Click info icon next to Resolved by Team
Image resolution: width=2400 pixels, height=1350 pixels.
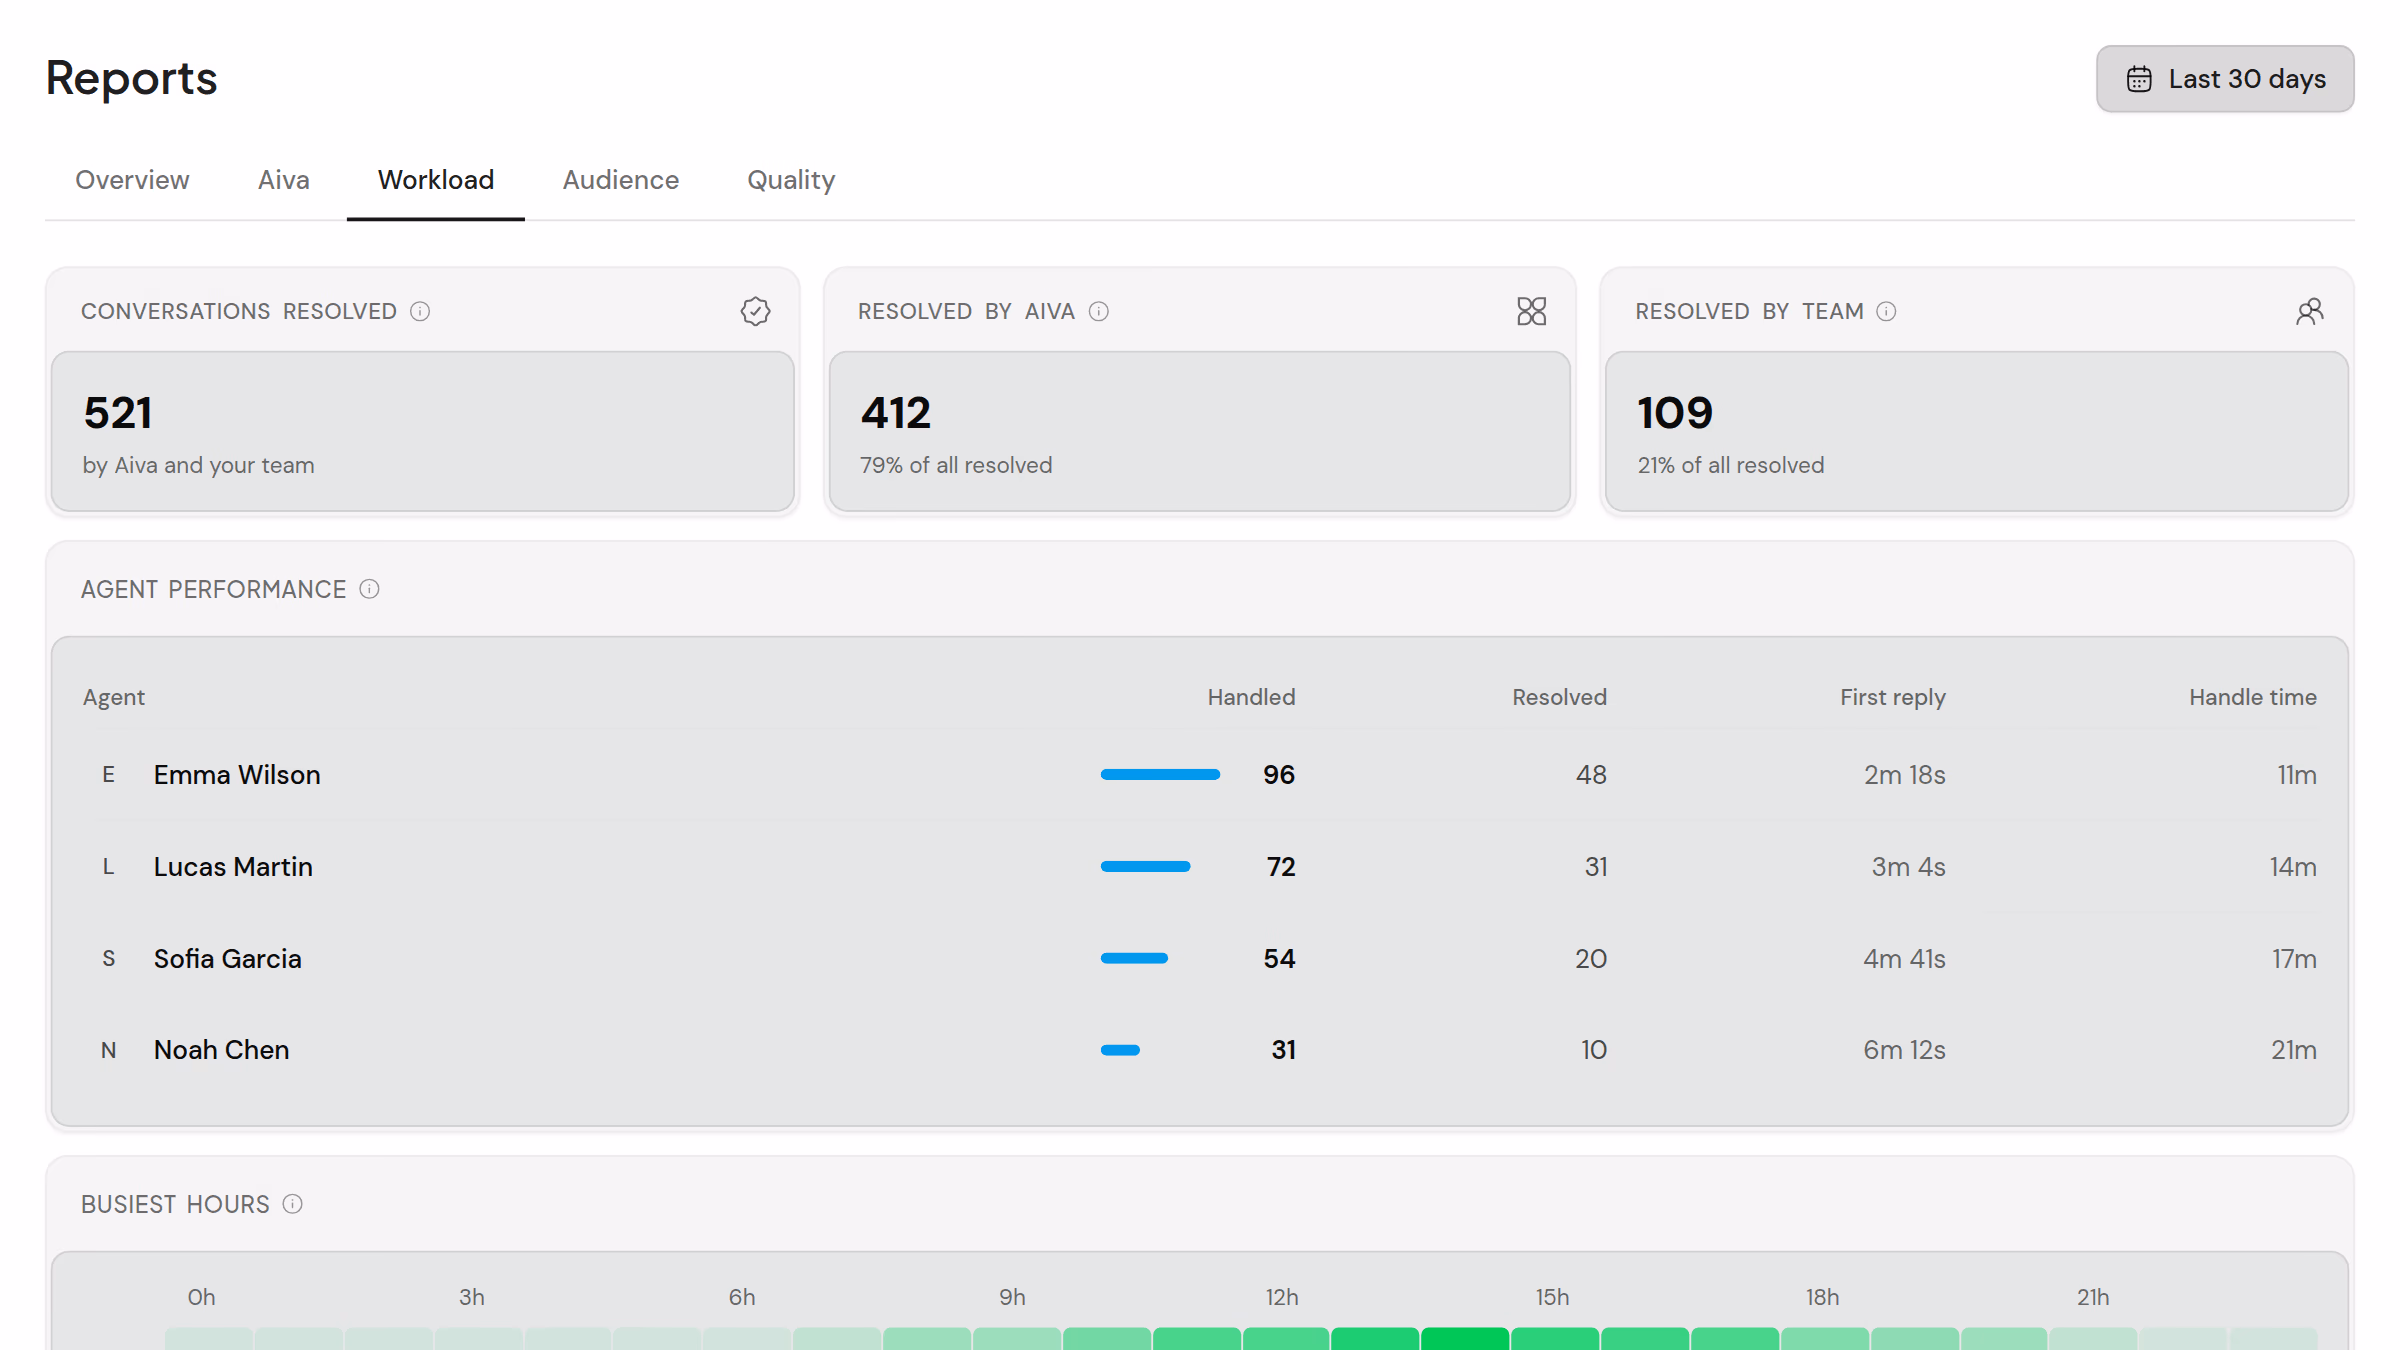[1886, 312]
